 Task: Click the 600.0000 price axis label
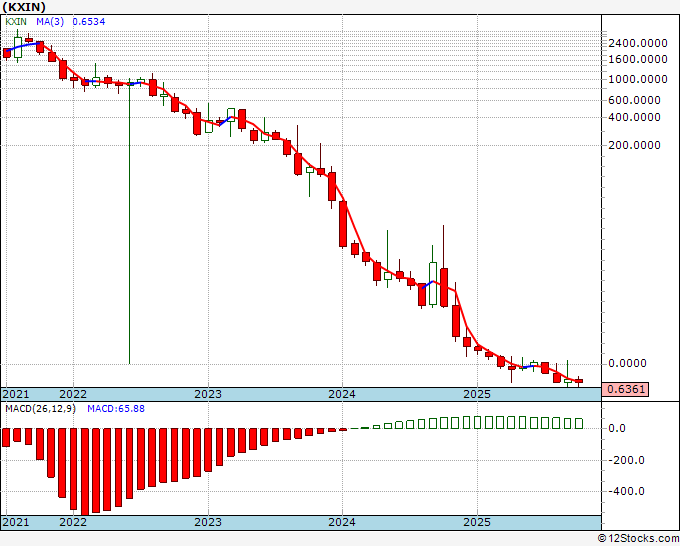[x=634, y=100]
